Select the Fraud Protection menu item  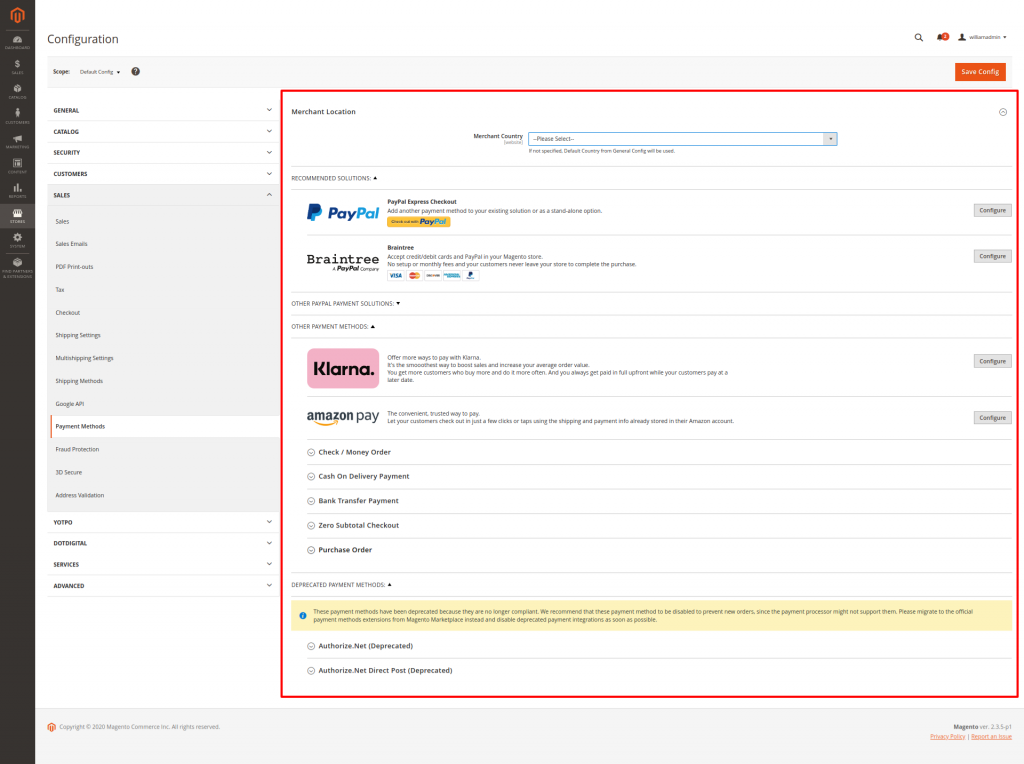click(x=77, y=449)
